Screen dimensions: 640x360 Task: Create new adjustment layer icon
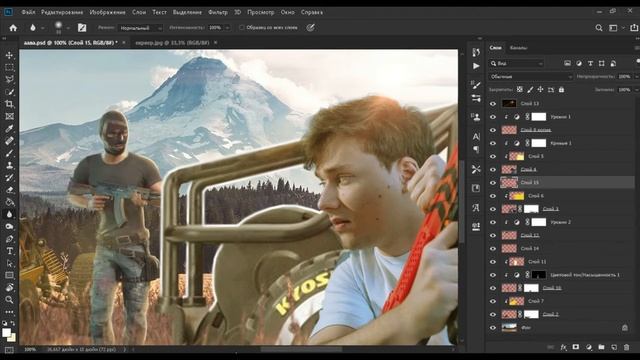tap(589, 347)
